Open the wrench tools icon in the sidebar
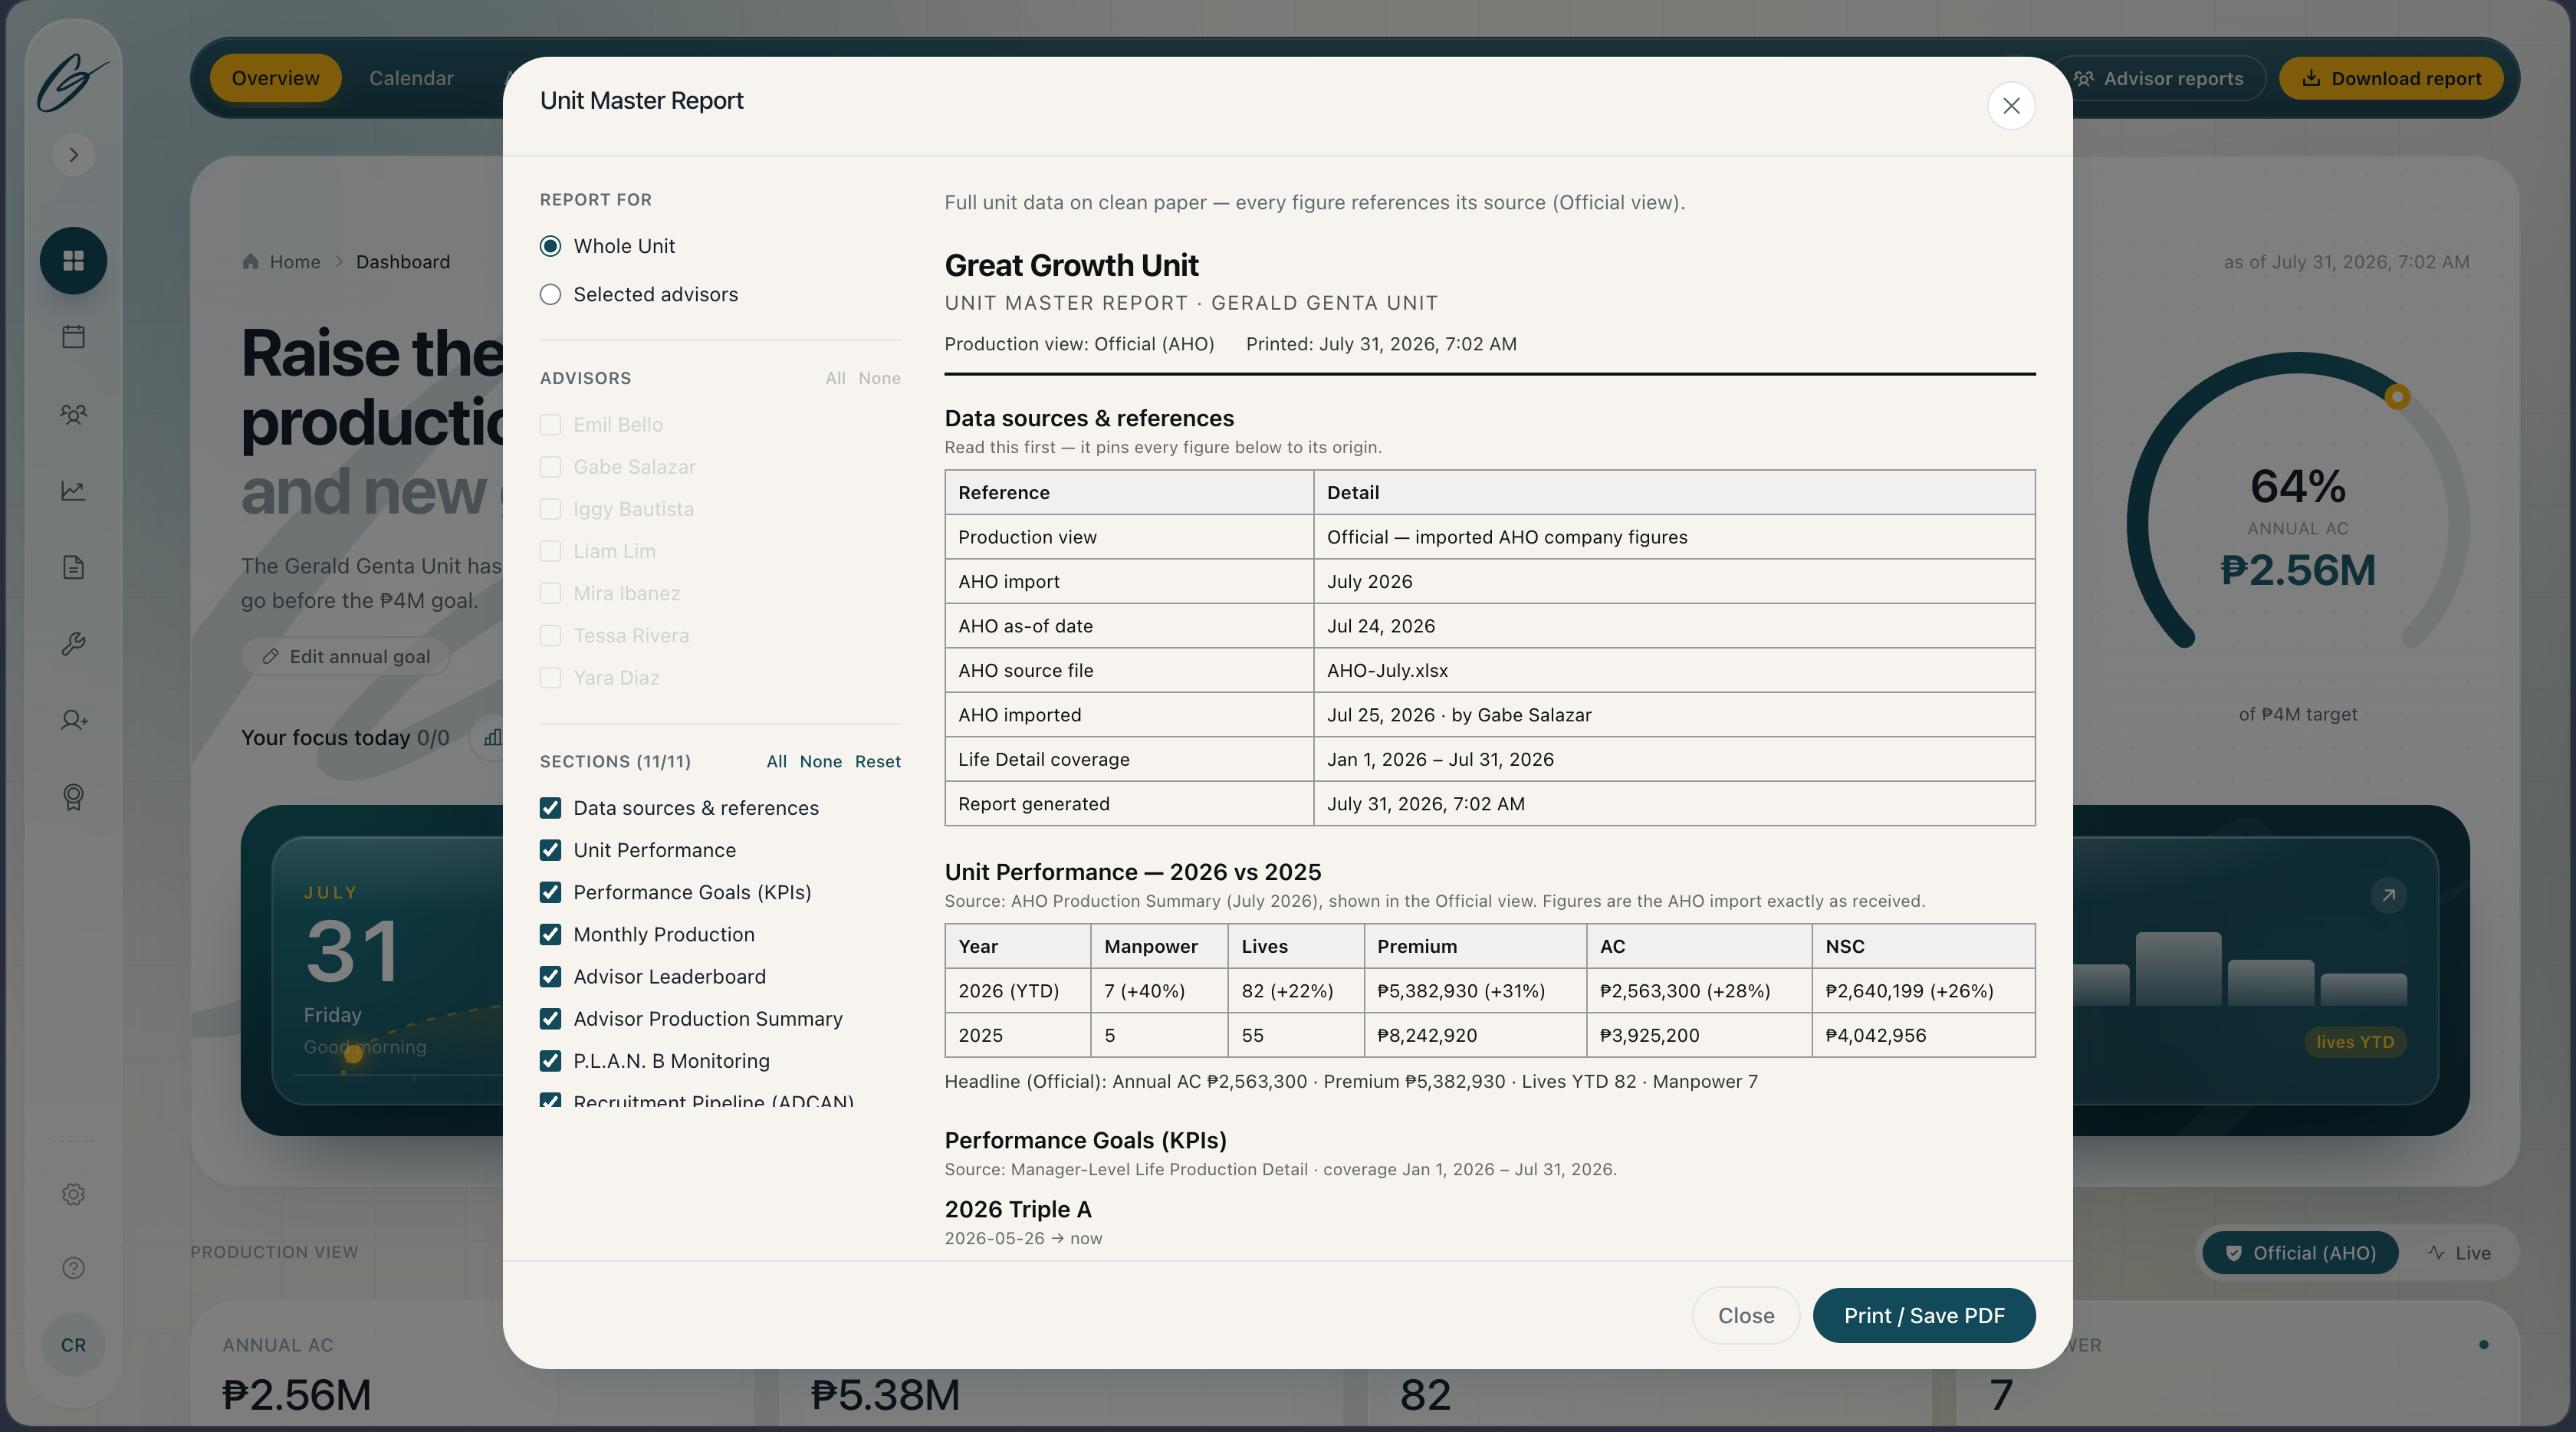The image size is (2576, 1432). click(x=73, y=644)
